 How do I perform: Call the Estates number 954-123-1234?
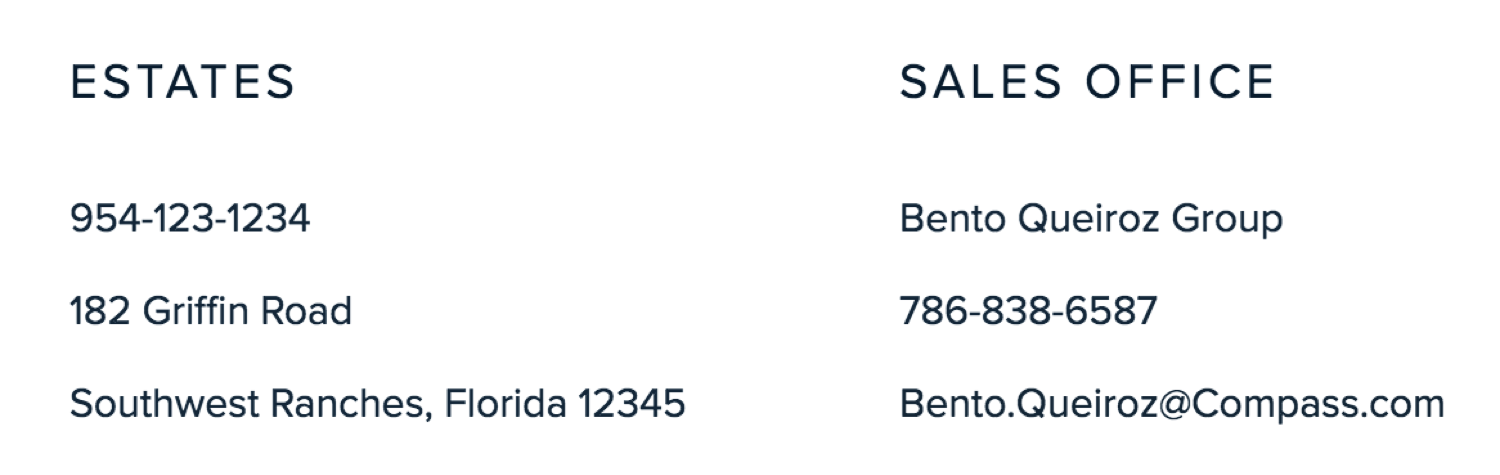pos(190,218)
